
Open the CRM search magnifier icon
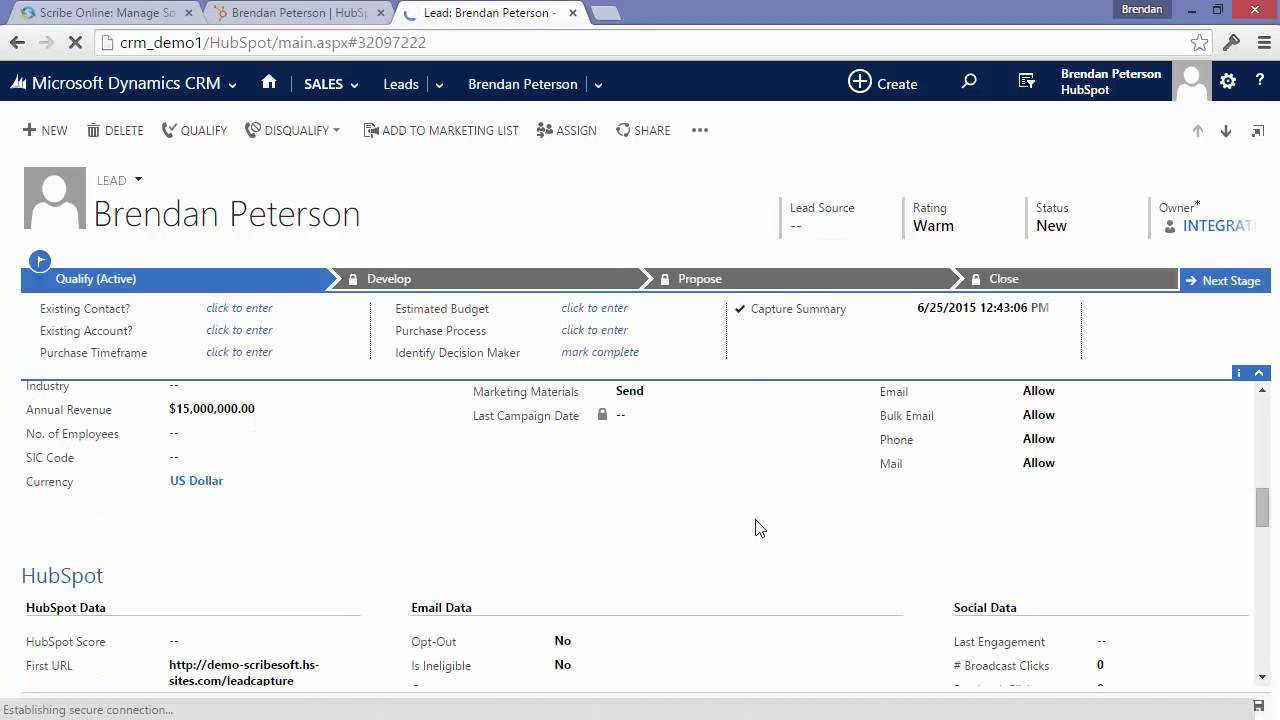coord(969,82)
